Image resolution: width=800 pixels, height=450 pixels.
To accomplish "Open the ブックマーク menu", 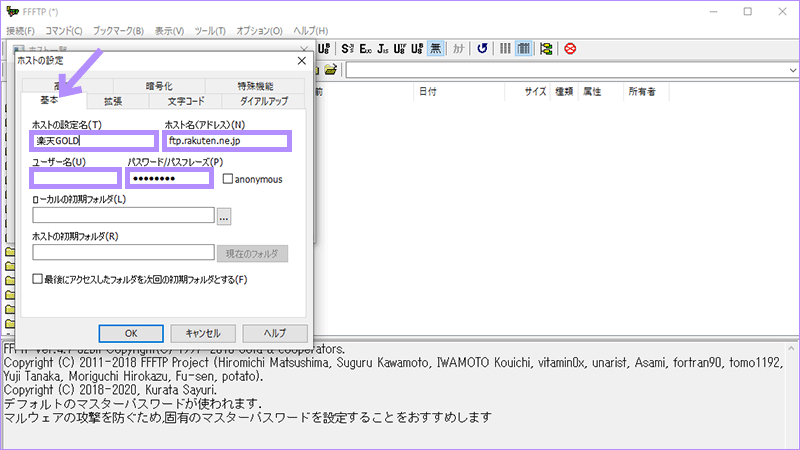I will click(x=119, y=31).
